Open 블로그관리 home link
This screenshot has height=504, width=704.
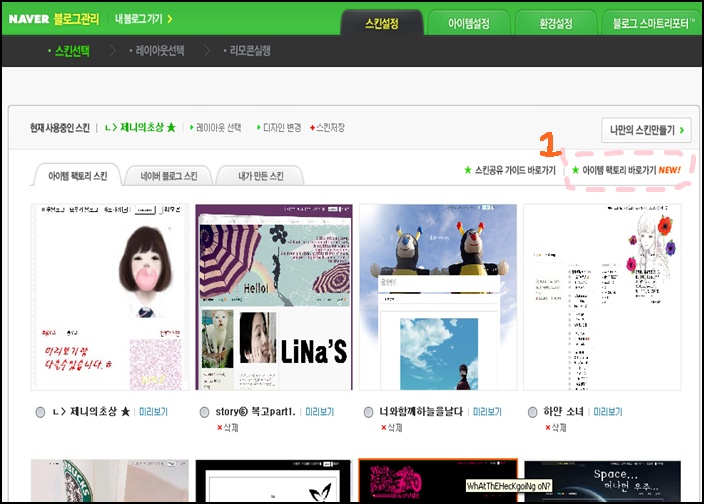pyautogui.click(x=76, y=19)
